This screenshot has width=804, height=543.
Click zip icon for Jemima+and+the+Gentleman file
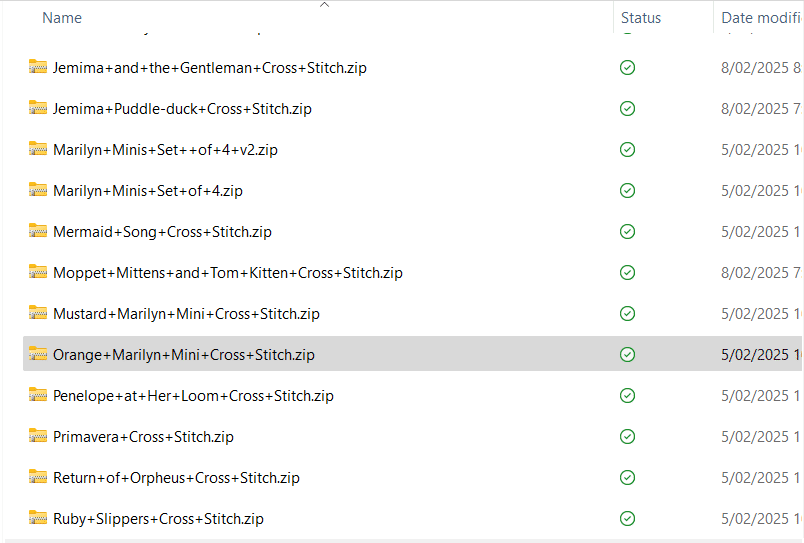point(38,67)
